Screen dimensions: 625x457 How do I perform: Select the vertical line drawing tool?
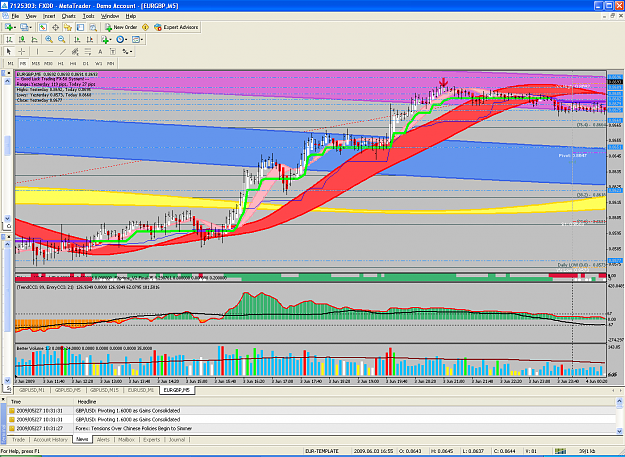click(x=37, y=51)
